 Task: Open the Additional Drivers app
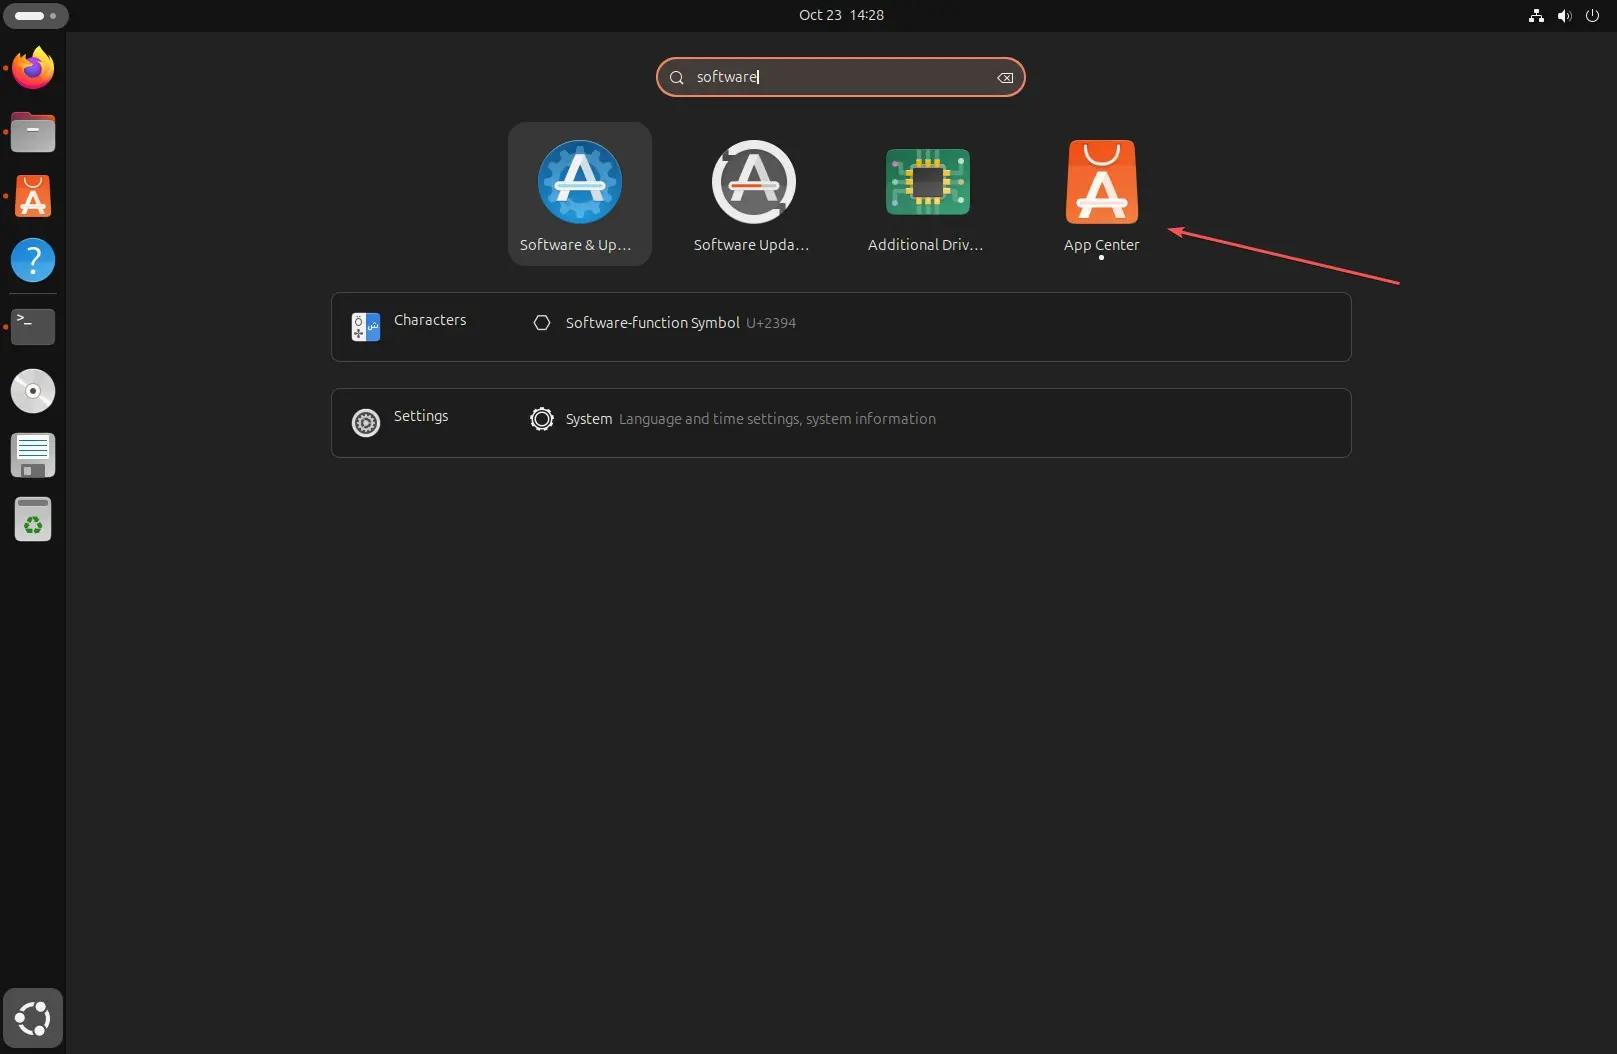(x=927, y=194)
